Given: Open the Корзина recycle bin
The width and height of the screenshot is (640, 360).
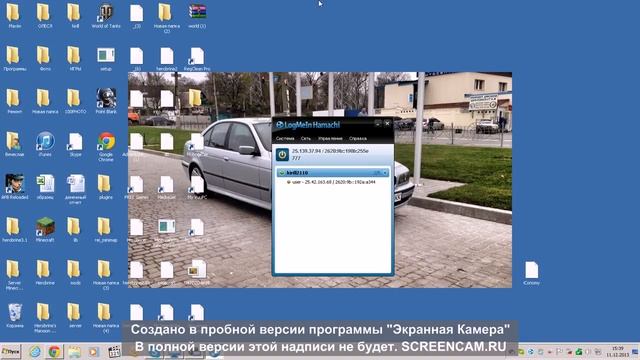Looking at the screenshot, I should pyautogui.click(x=15, y=316).
